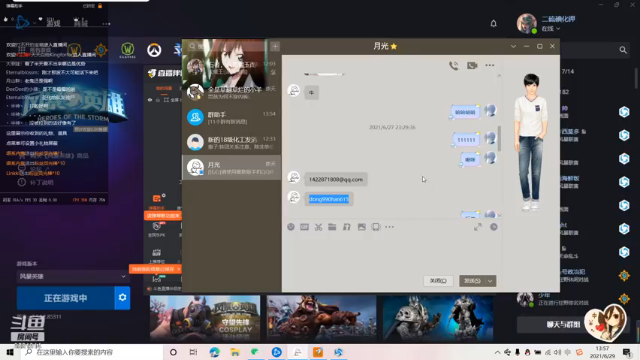640x360 pixels.
Task: Open the 风暴英雄 game version dropdown
Action: pyautogui.click(x=73, y=276)
